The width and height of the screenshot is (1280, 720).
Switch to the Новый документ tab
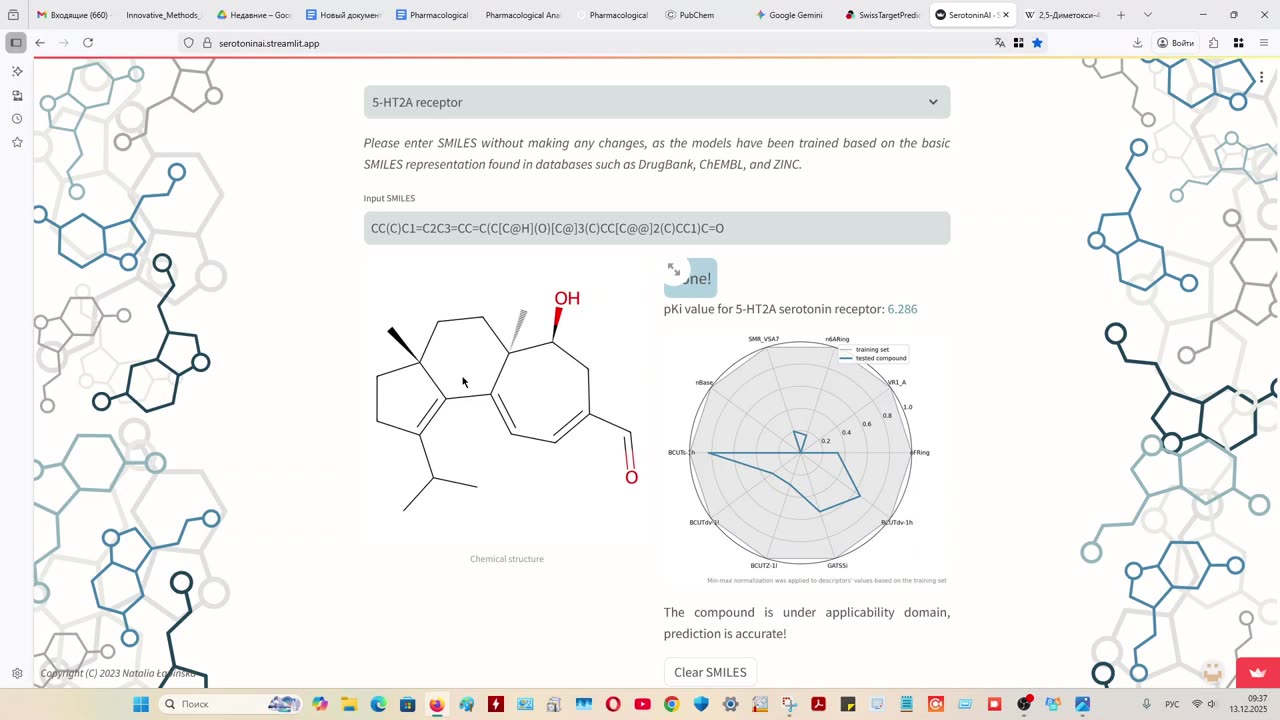click(343, 15)
